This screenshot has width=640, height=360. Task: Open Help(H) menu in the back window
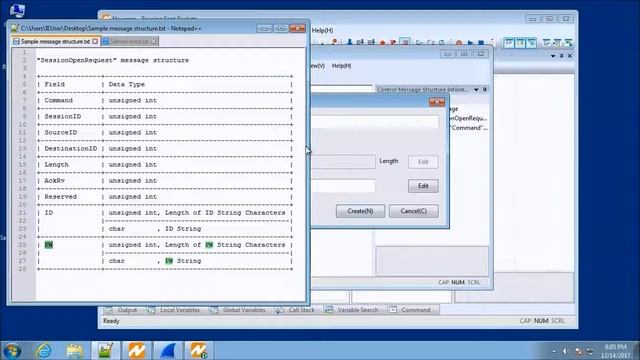(323, 30)
